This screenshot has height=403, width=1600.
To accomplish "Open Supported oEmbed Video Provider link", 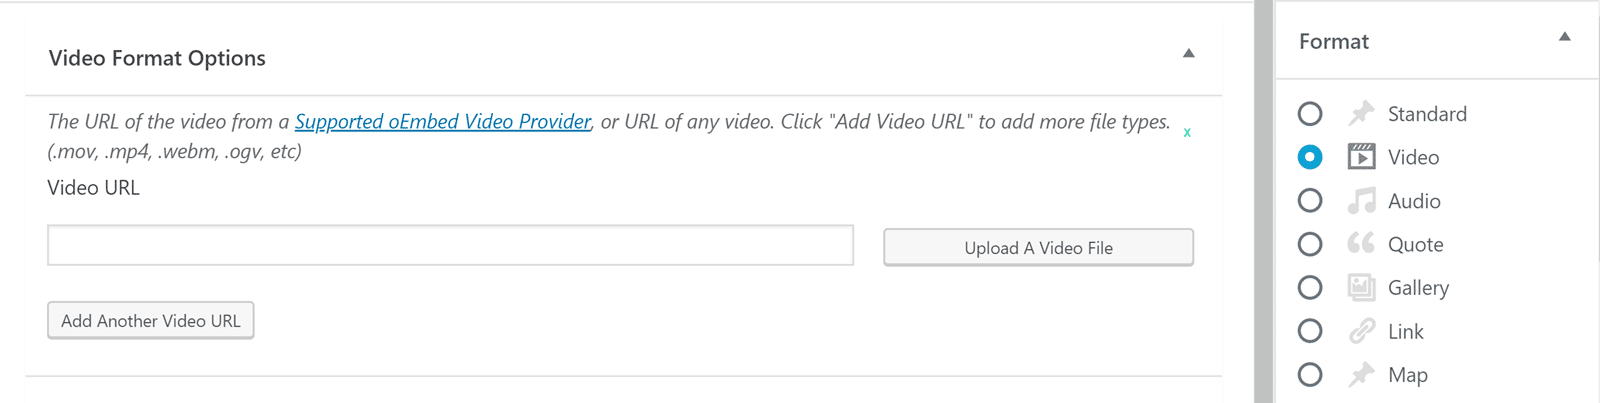I will tap(442, 122).
